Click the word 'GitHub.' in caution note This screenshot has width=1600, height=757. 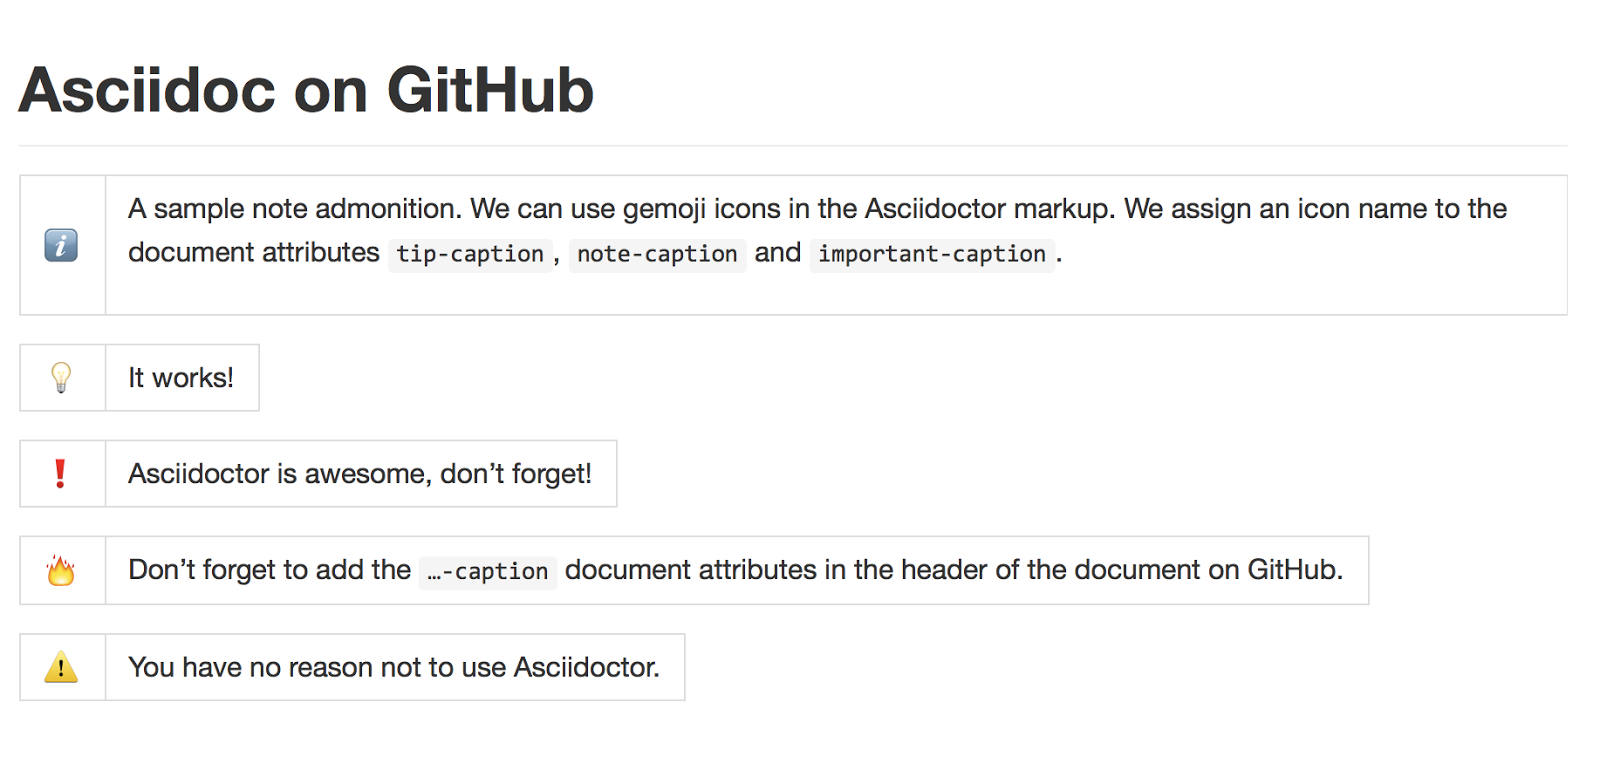pos(1295,570)
